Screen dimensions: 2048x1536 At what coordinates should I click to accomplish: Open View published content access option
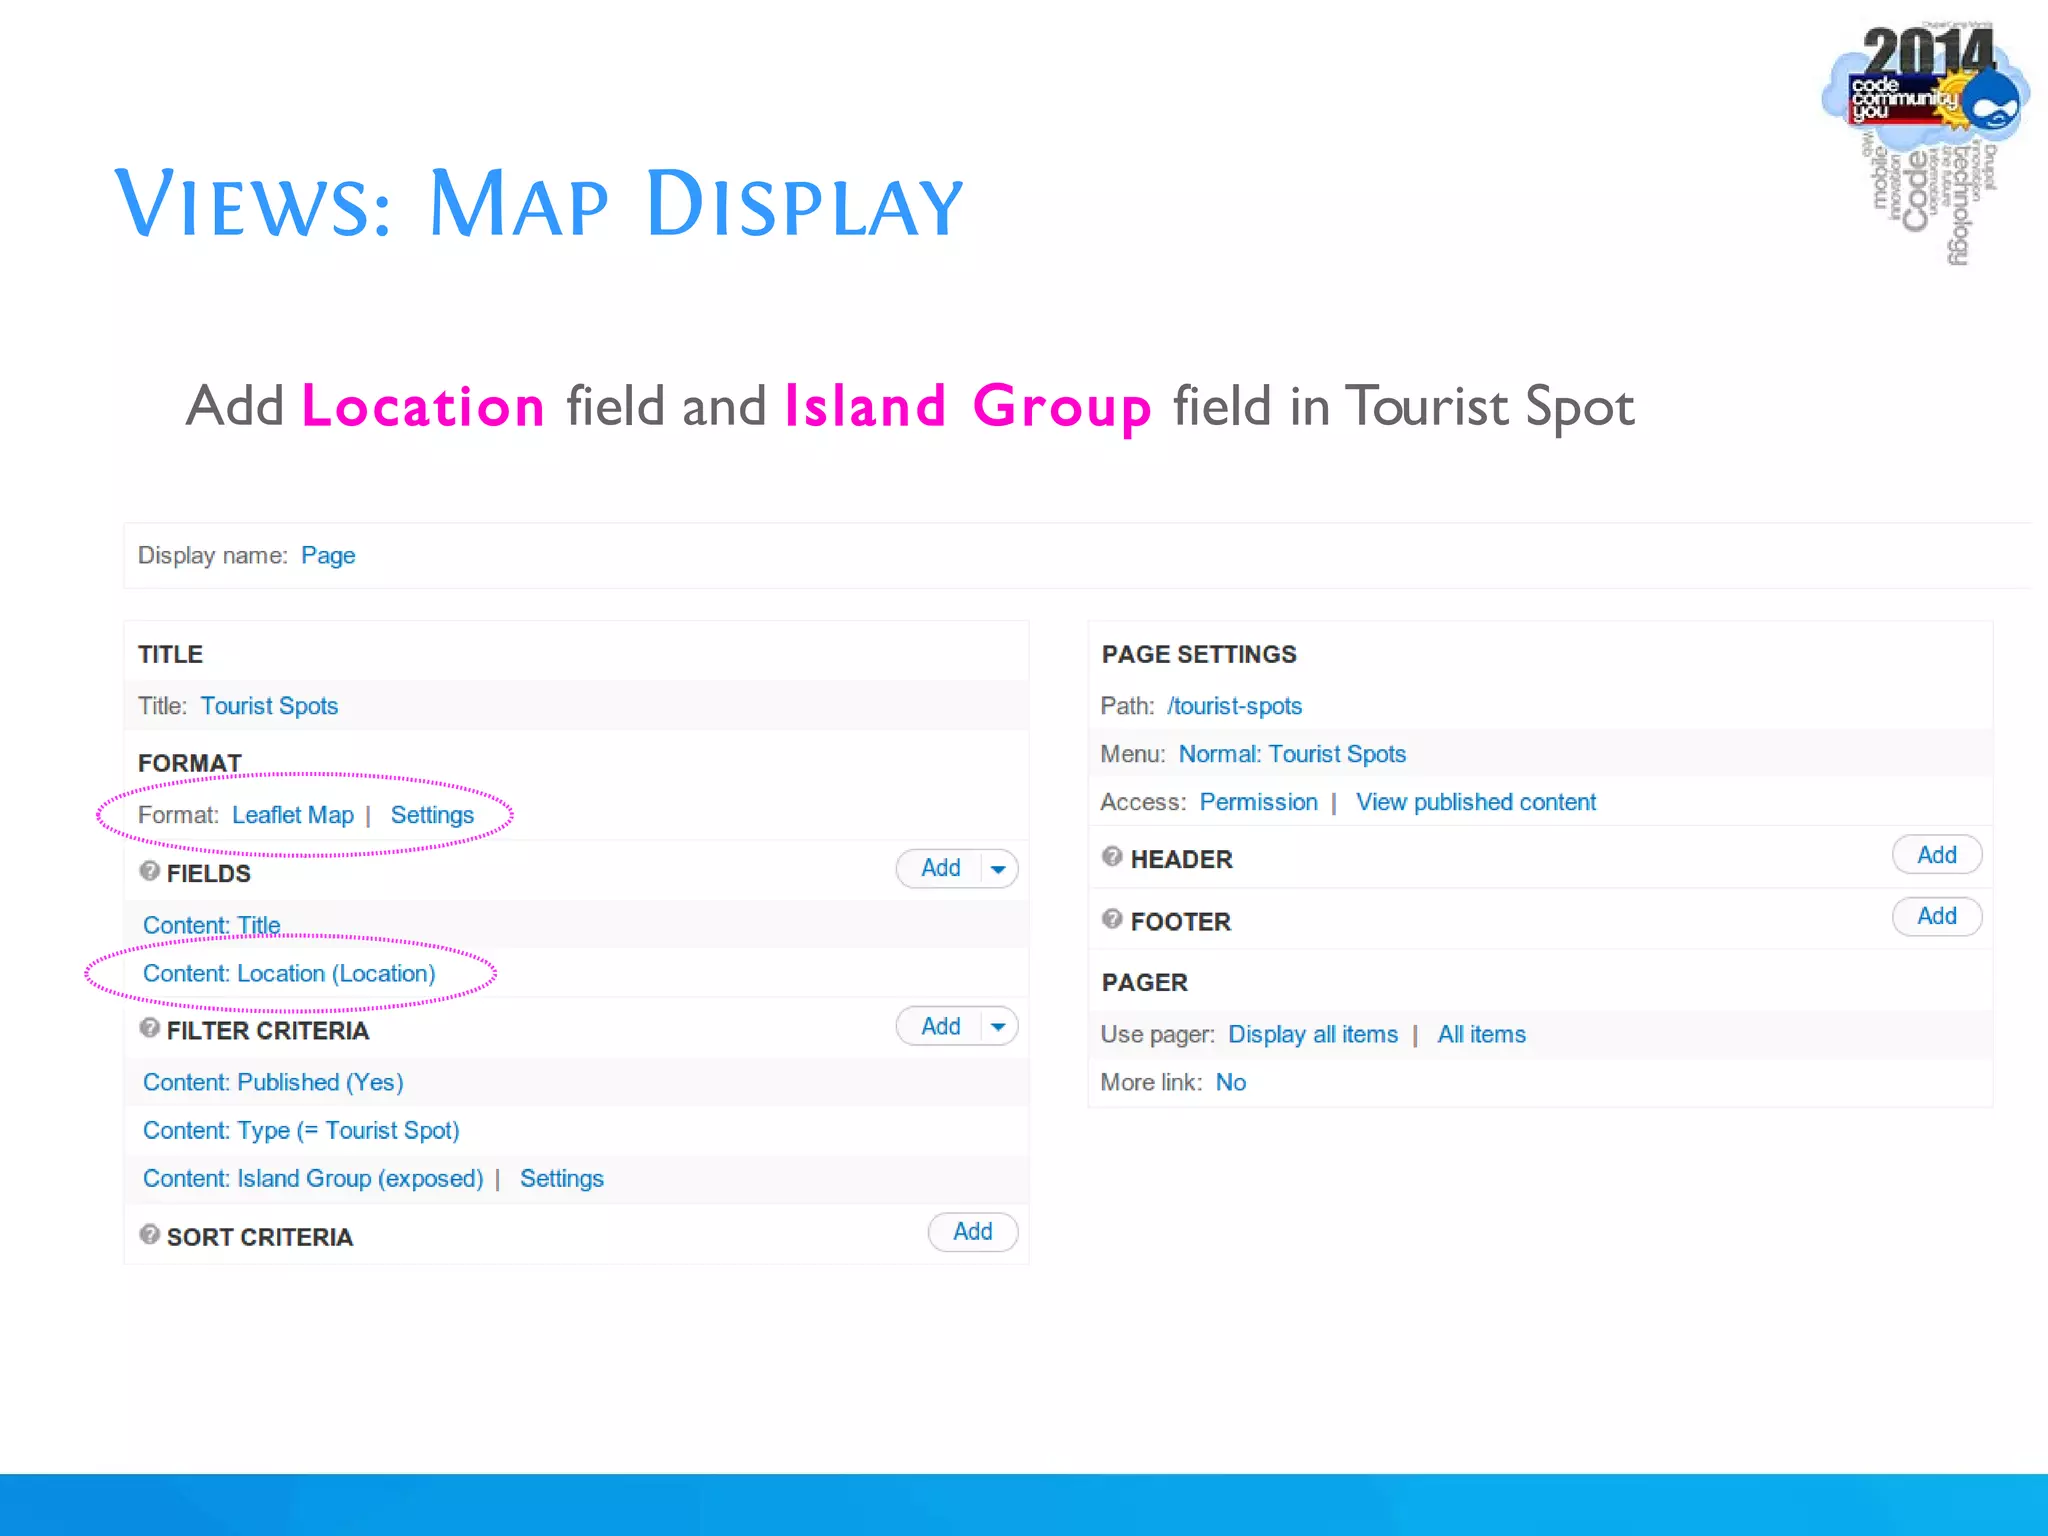pyautogui.click(x=1476, y=802)
